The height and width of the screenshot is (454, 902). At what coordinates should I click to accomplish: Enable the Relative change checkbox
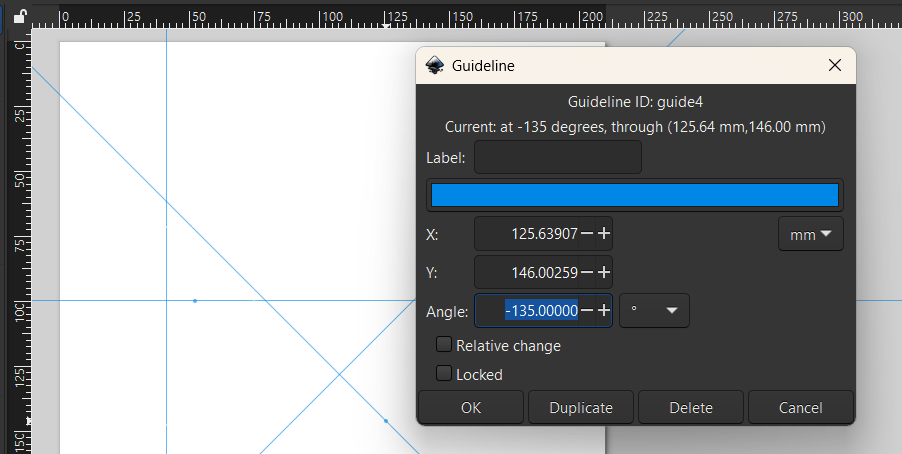[x=444, y=345]
